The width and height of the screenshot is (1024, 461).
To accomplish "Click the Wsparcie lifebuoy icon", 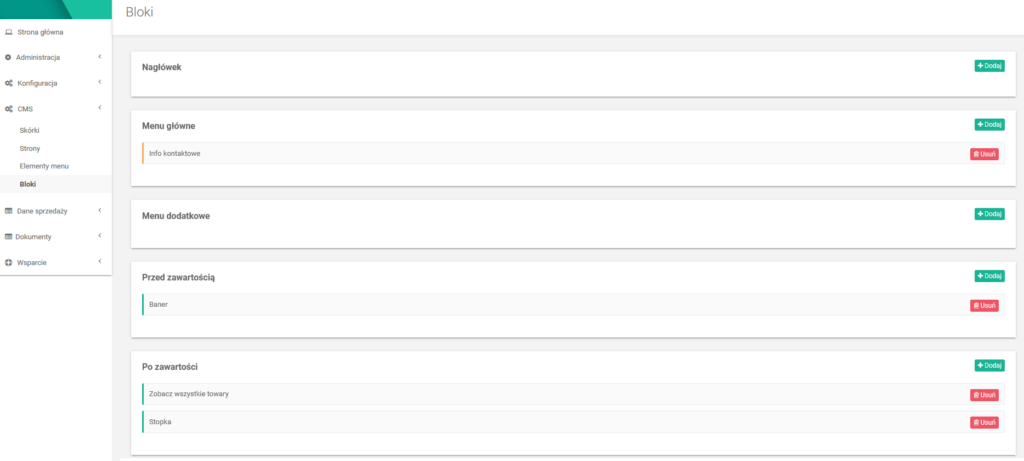I will pos(8,262).
